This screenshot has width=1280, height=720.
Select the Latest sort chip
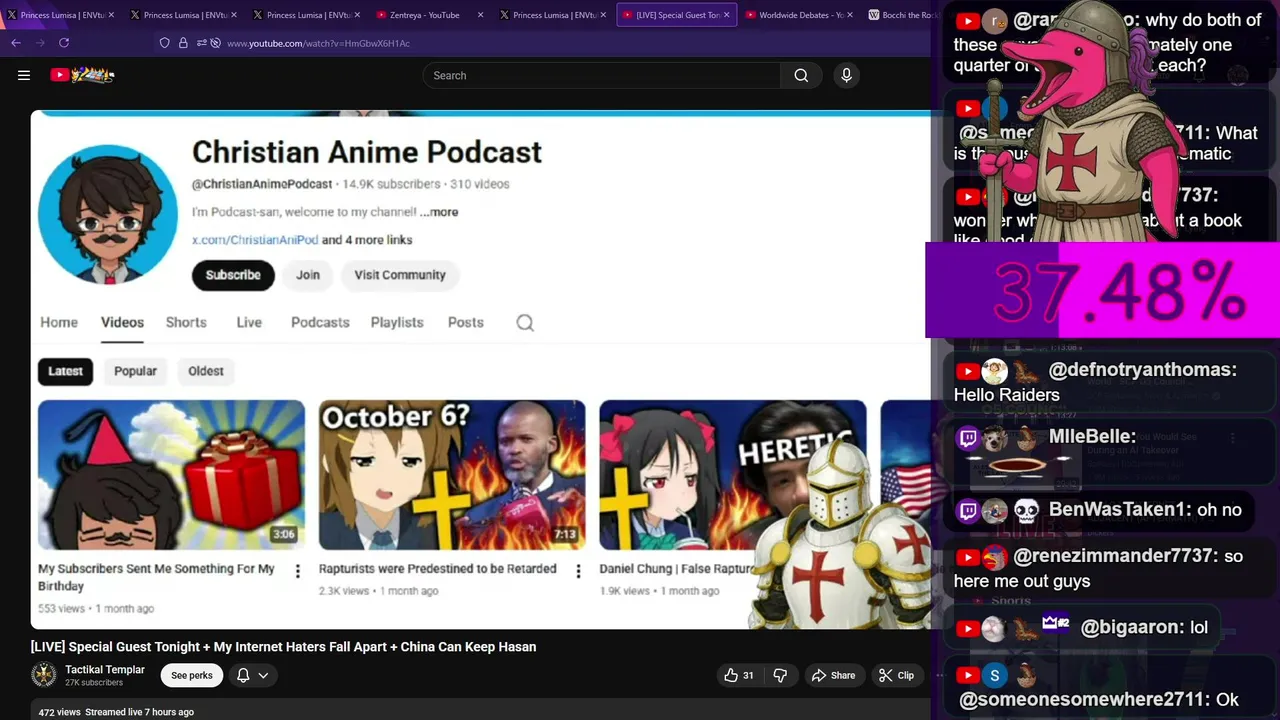coord(66,371)
